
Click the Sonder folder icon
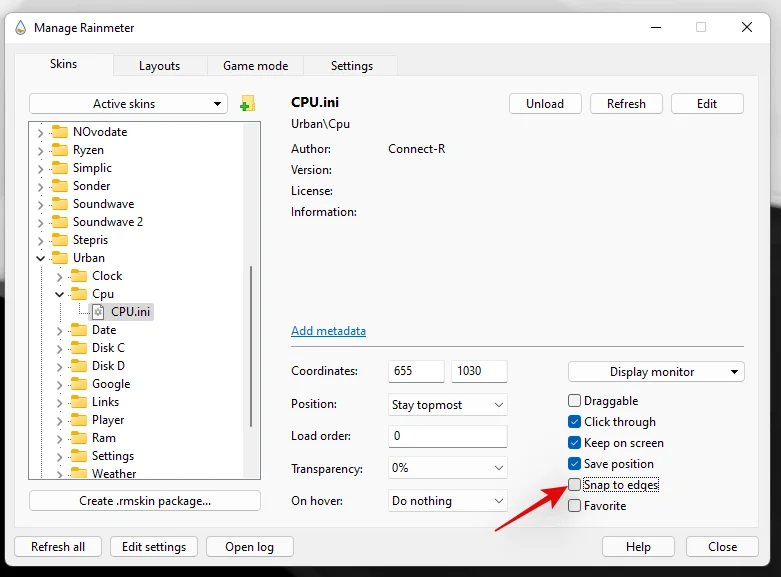click(x=60, y=186)
